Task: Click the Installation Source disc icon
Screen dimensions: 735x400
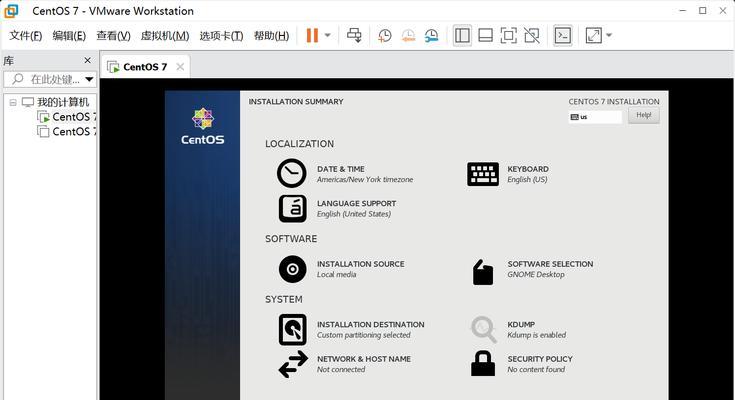Action: (292, 269)
